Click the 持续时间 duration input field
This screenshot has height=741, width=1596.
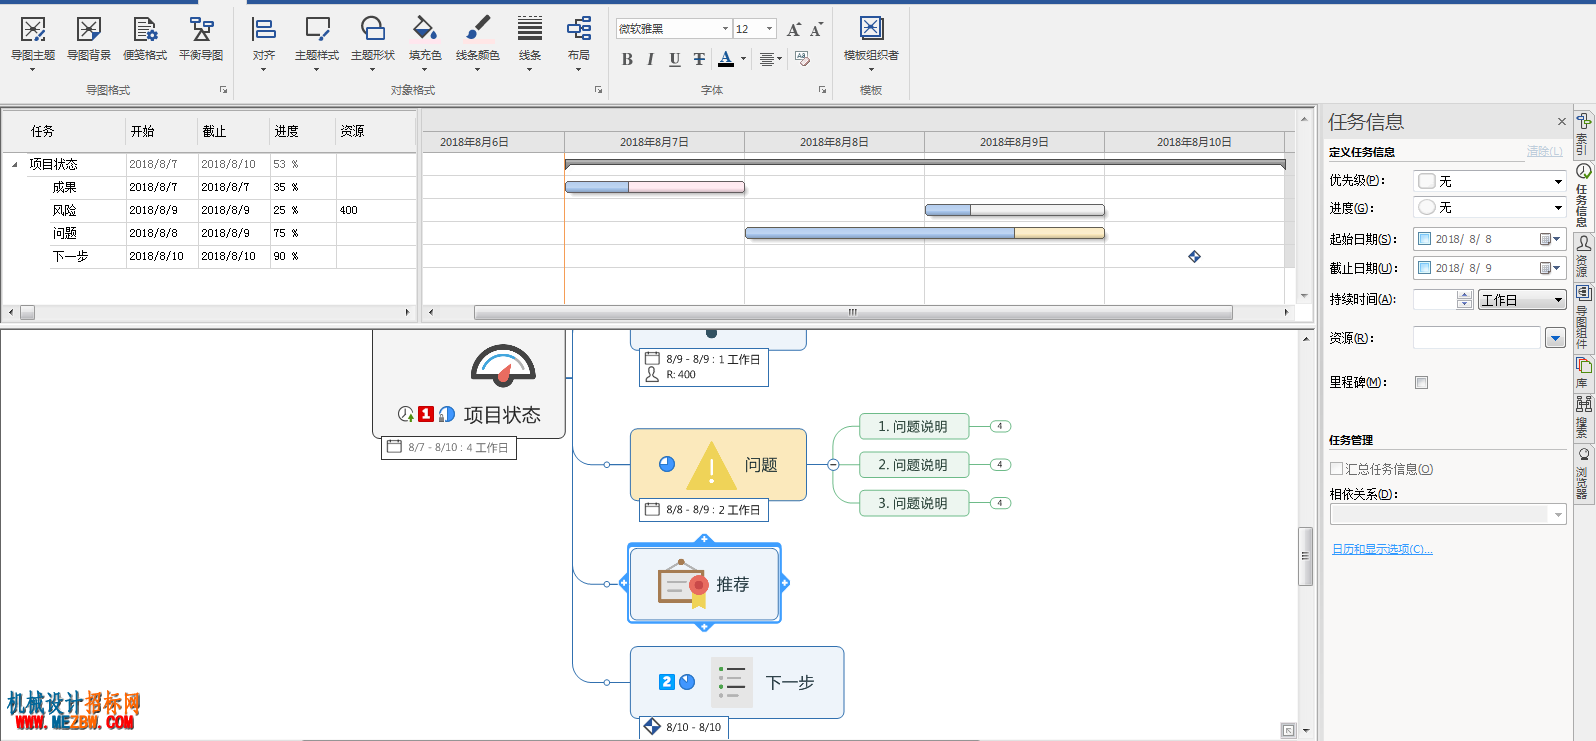pos(1435,300)
